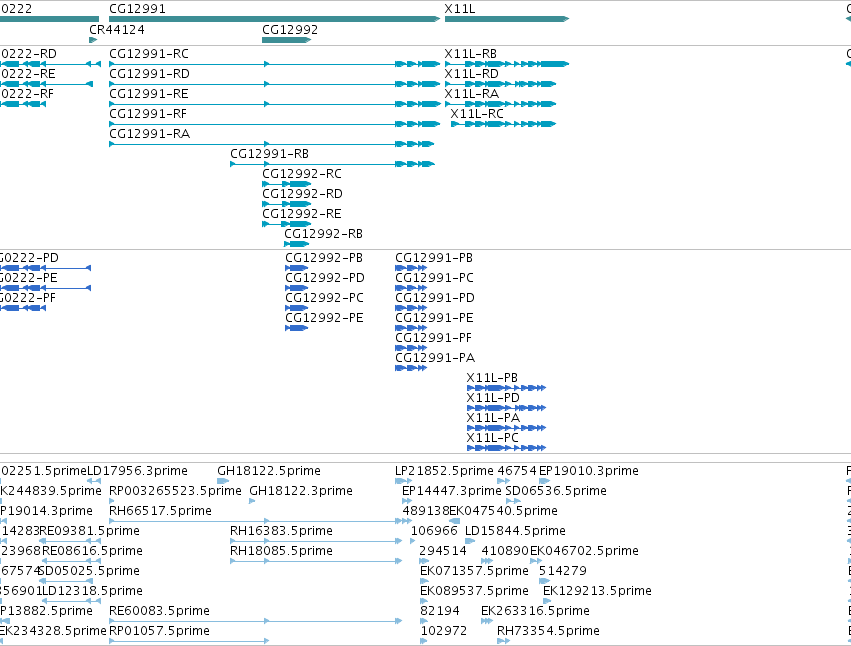Screen dimensions: 851x646
Task: Select the CG12991-PD protein label
Action: coord(435,298)
